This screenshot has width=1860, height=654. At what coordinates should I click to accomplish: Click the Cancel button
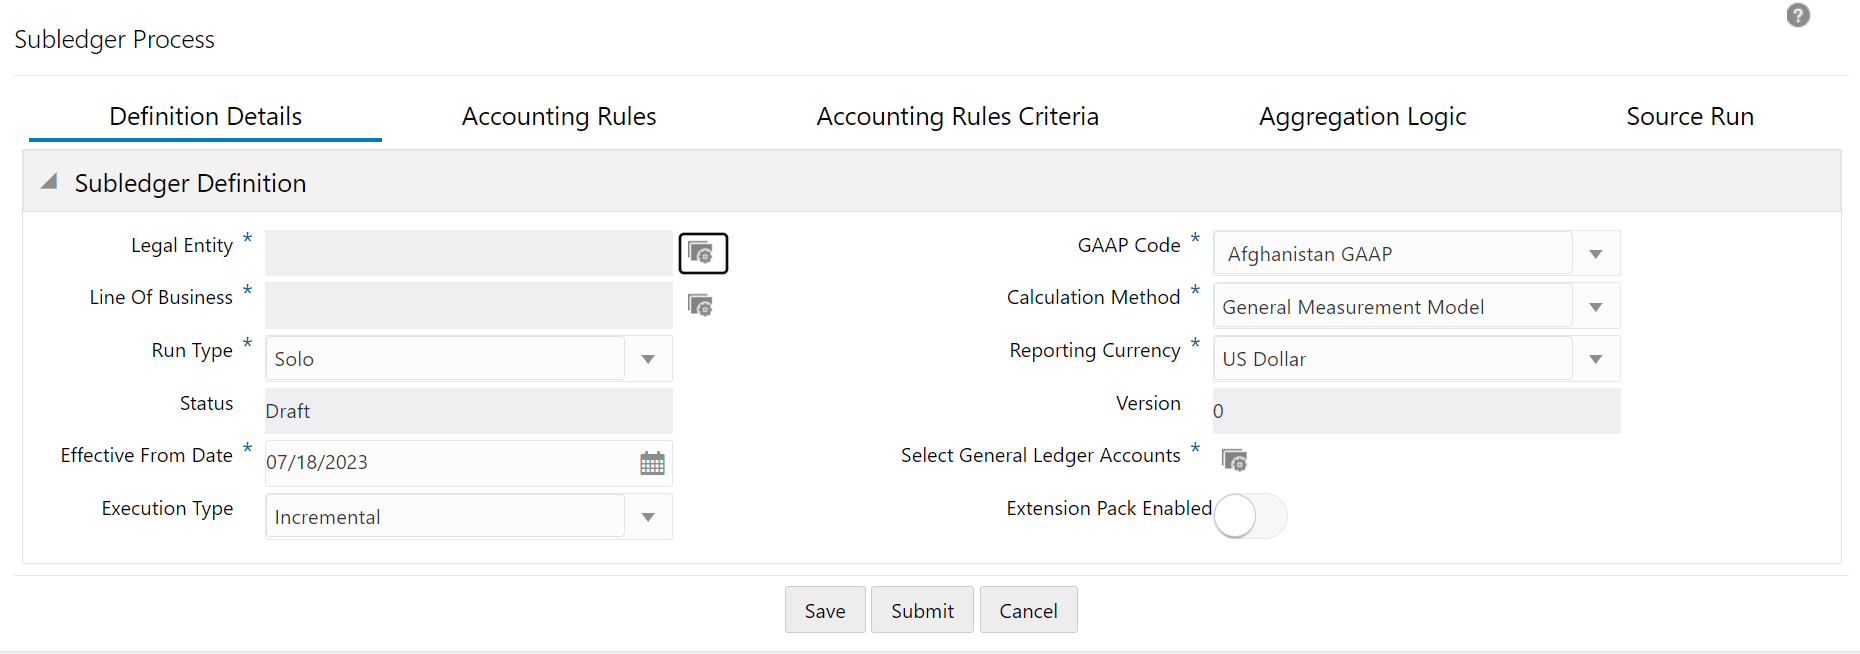[1028, 610]
